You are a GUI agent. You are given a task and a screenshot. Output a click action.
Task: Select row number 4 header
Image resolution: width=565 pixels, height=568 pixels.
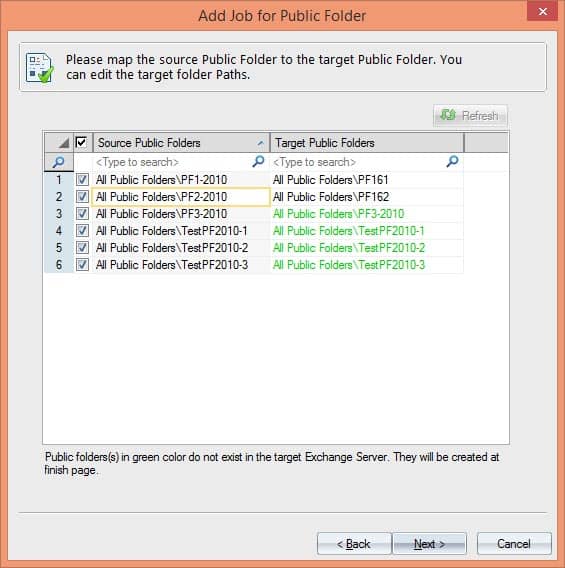[59, 231]
